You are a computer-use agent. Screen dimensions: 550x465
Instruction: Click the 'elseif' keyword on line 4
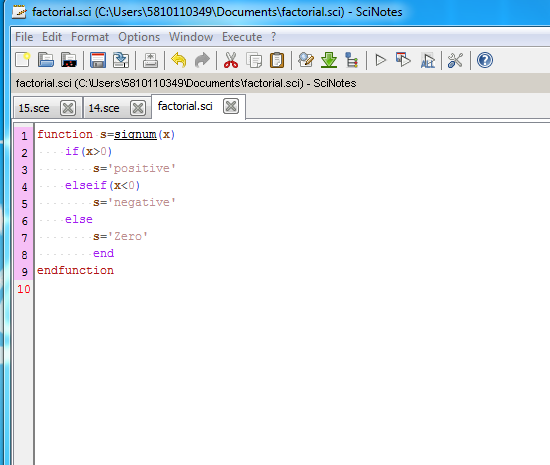coord(86,185)
